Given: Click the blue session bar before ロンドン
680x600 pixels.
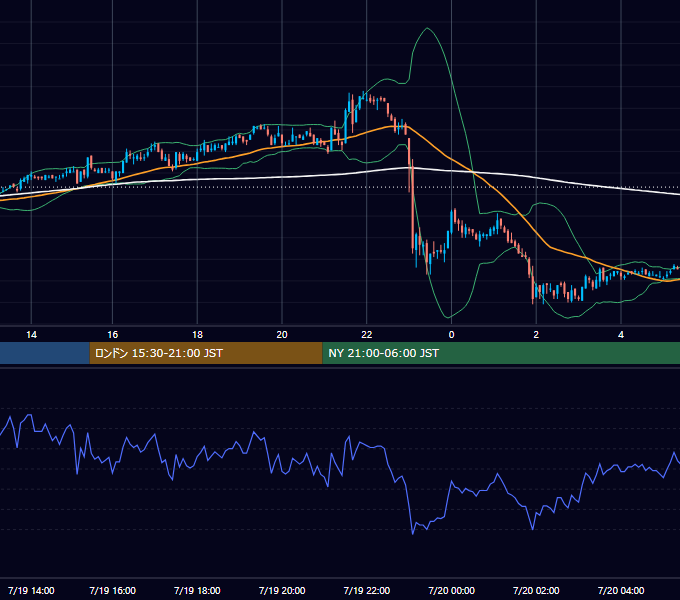Looking at the screenshot, I should click(45, 353).
